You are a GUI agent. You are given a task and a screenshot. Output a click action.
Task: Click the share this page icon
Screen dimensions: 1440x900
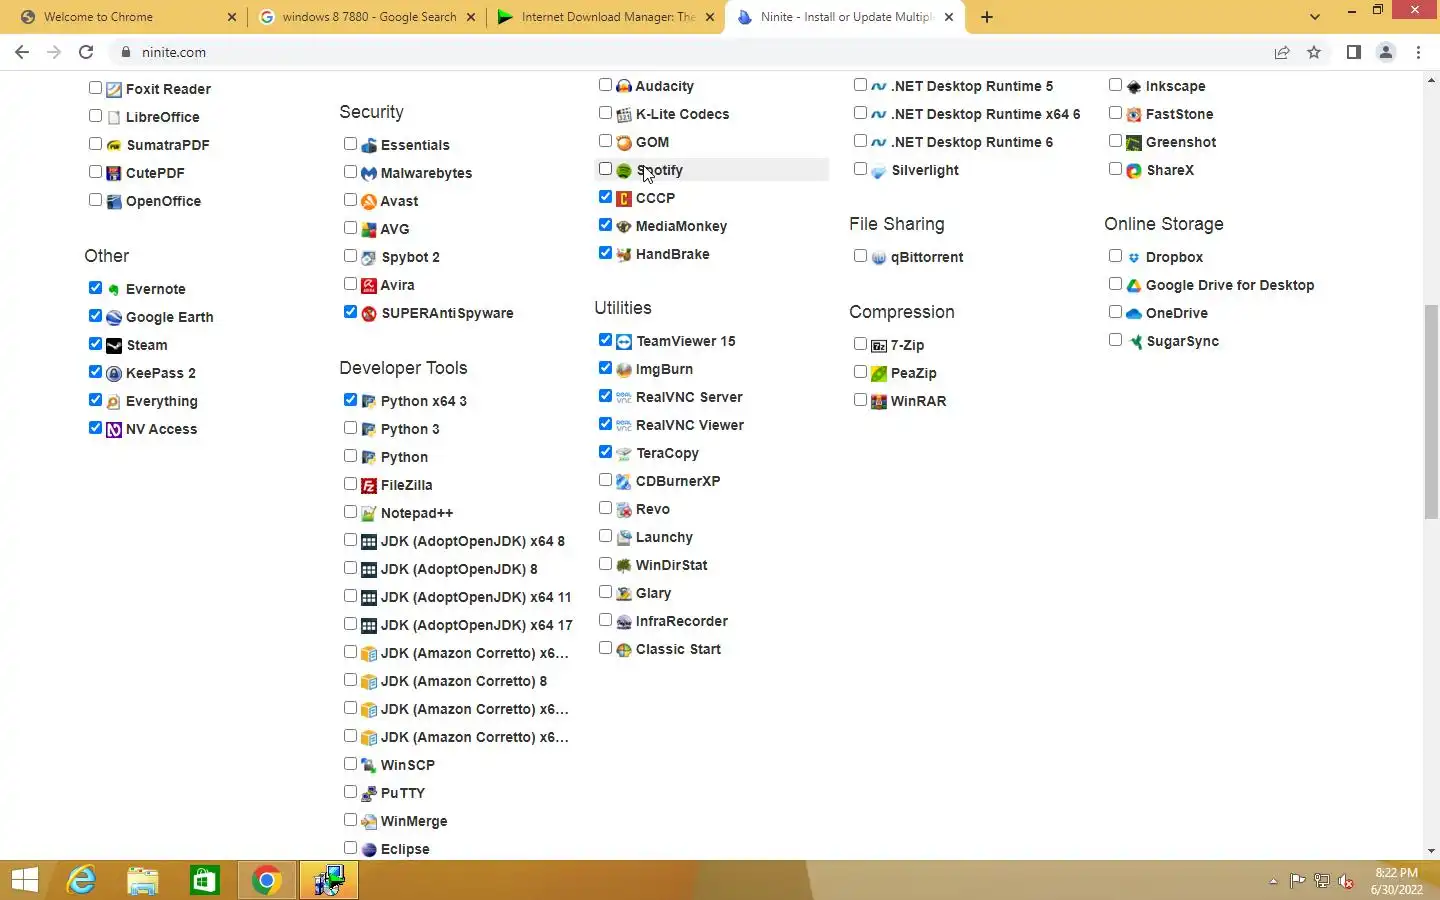point(1281,52)
